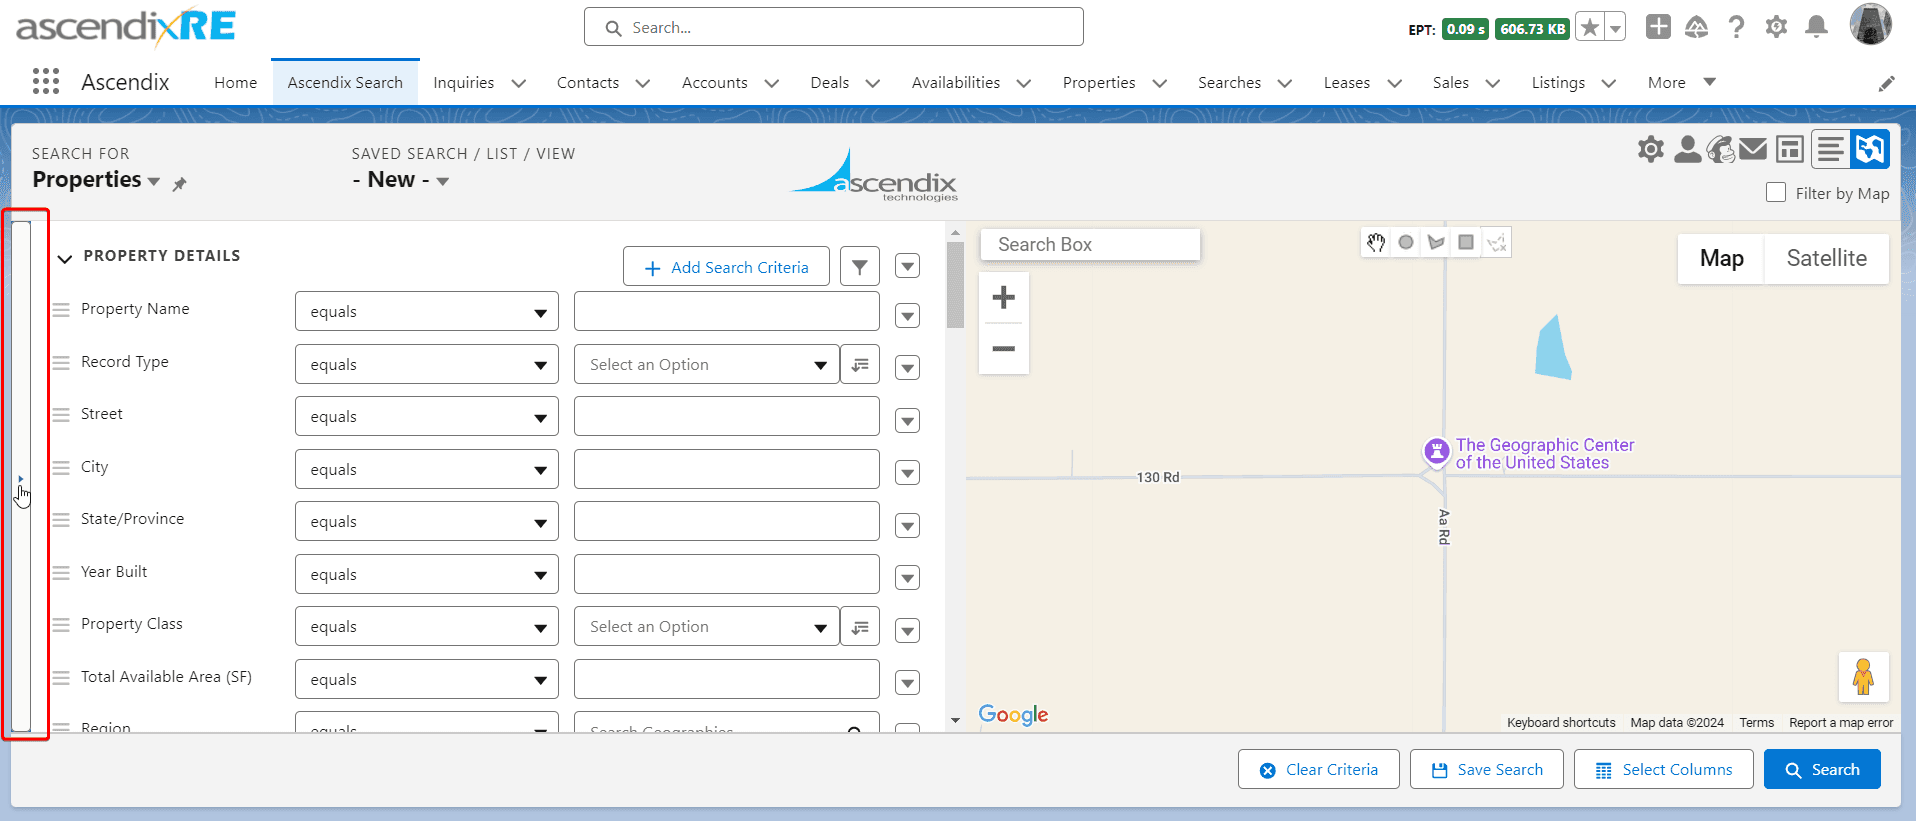Click the Property Name value field
This screenshot has width=1916, height=821.
tap(726, 311)
